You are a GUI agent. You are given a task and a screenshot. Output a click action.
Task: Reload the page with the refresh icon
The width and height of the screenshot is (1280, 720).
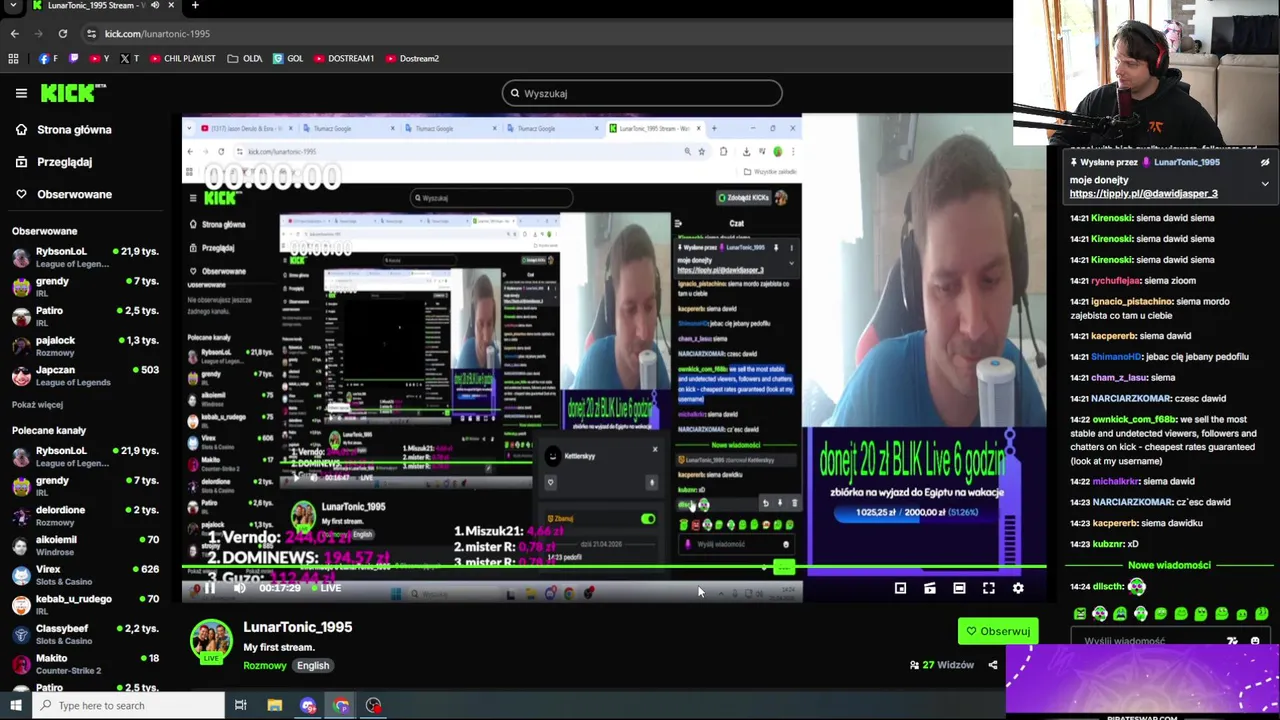coord(62,33)
